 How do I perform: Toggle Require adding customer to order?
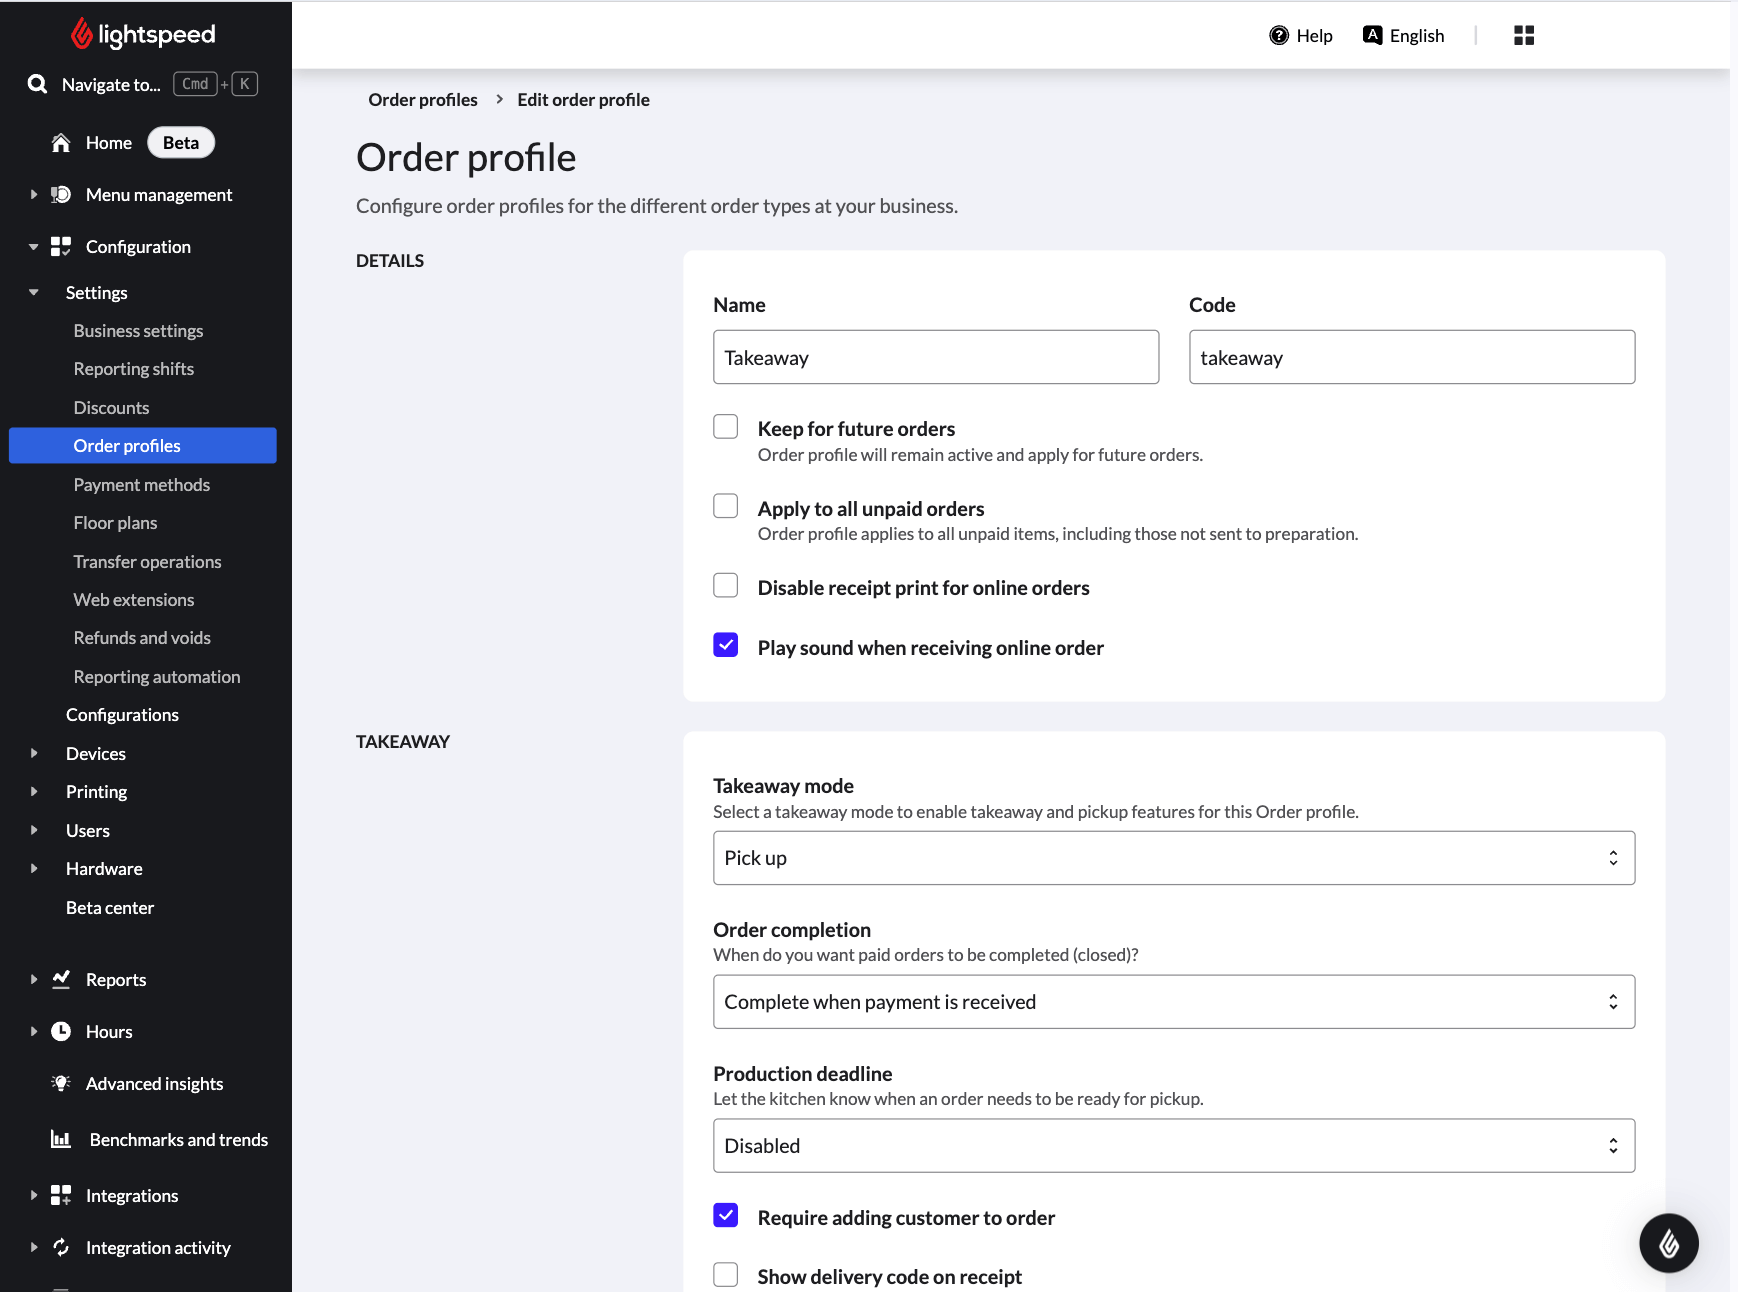click(x=726, y=1216)
